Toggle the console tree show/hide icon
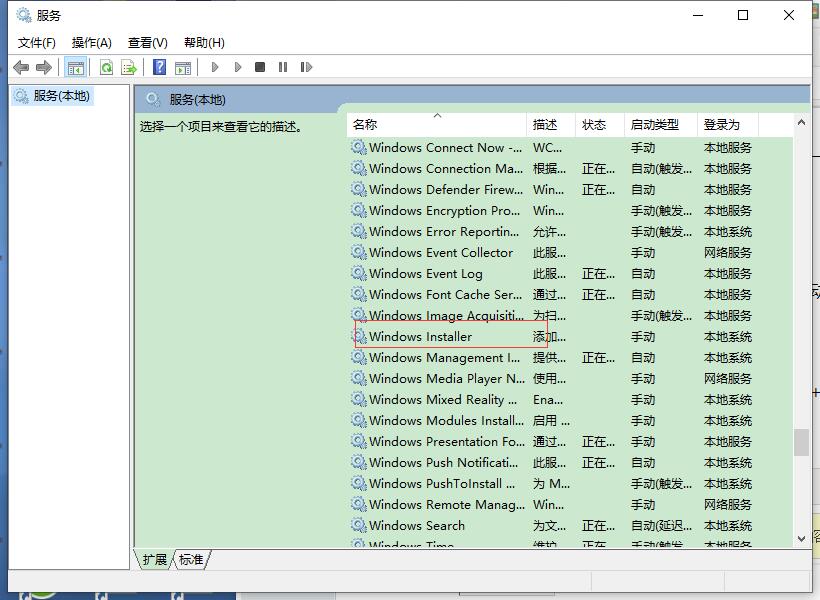Viewport: 820px width, 600px height. pyautogui.click(x=75, y=67)
